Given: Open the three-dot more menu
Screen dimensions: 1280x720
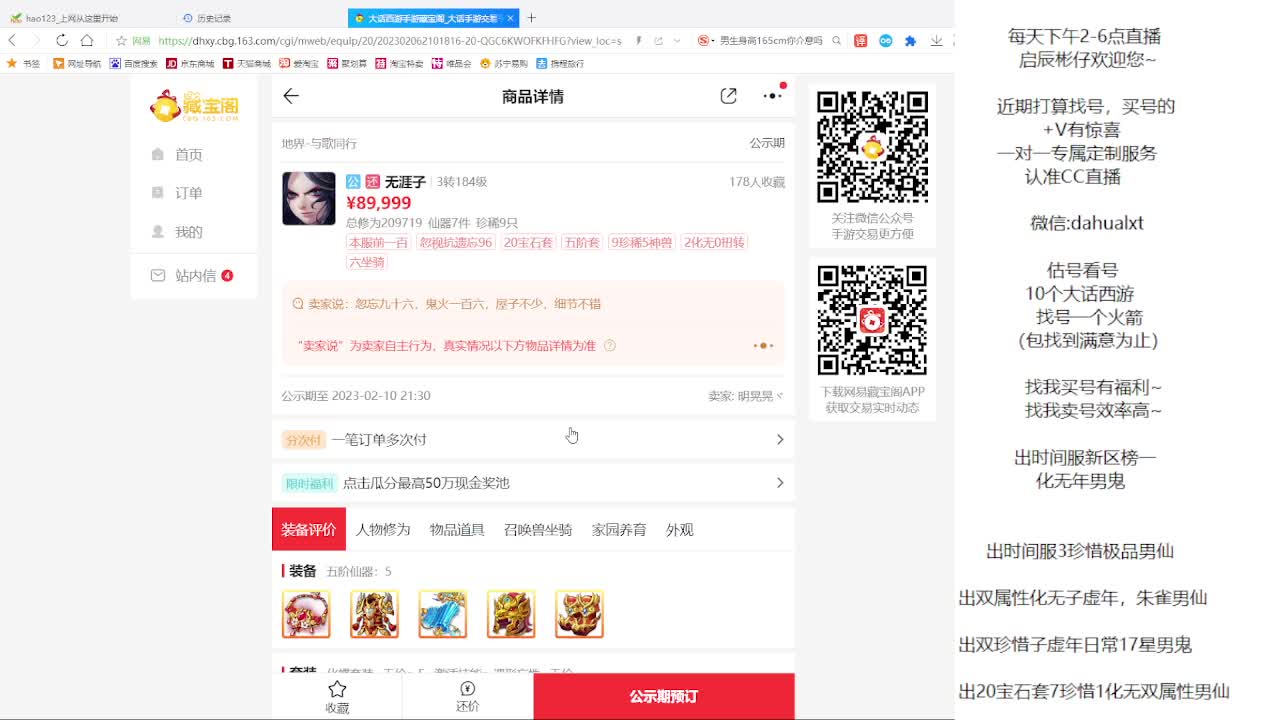Looking at the screenshot, I should tap(772, 96).
